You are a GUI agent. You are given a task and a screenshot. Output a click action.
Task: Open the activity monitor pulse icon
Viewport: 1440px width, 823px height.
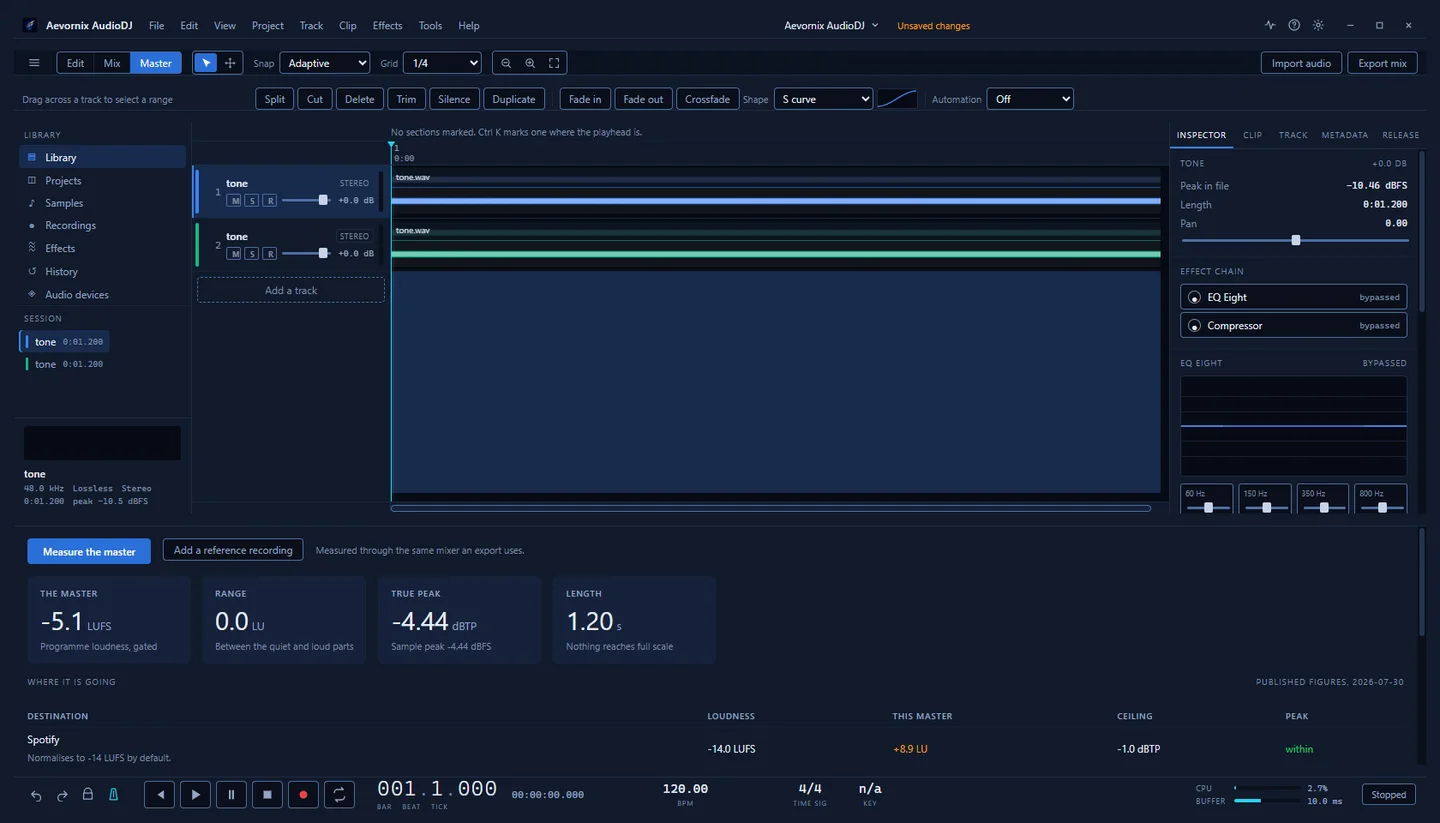1270,25
